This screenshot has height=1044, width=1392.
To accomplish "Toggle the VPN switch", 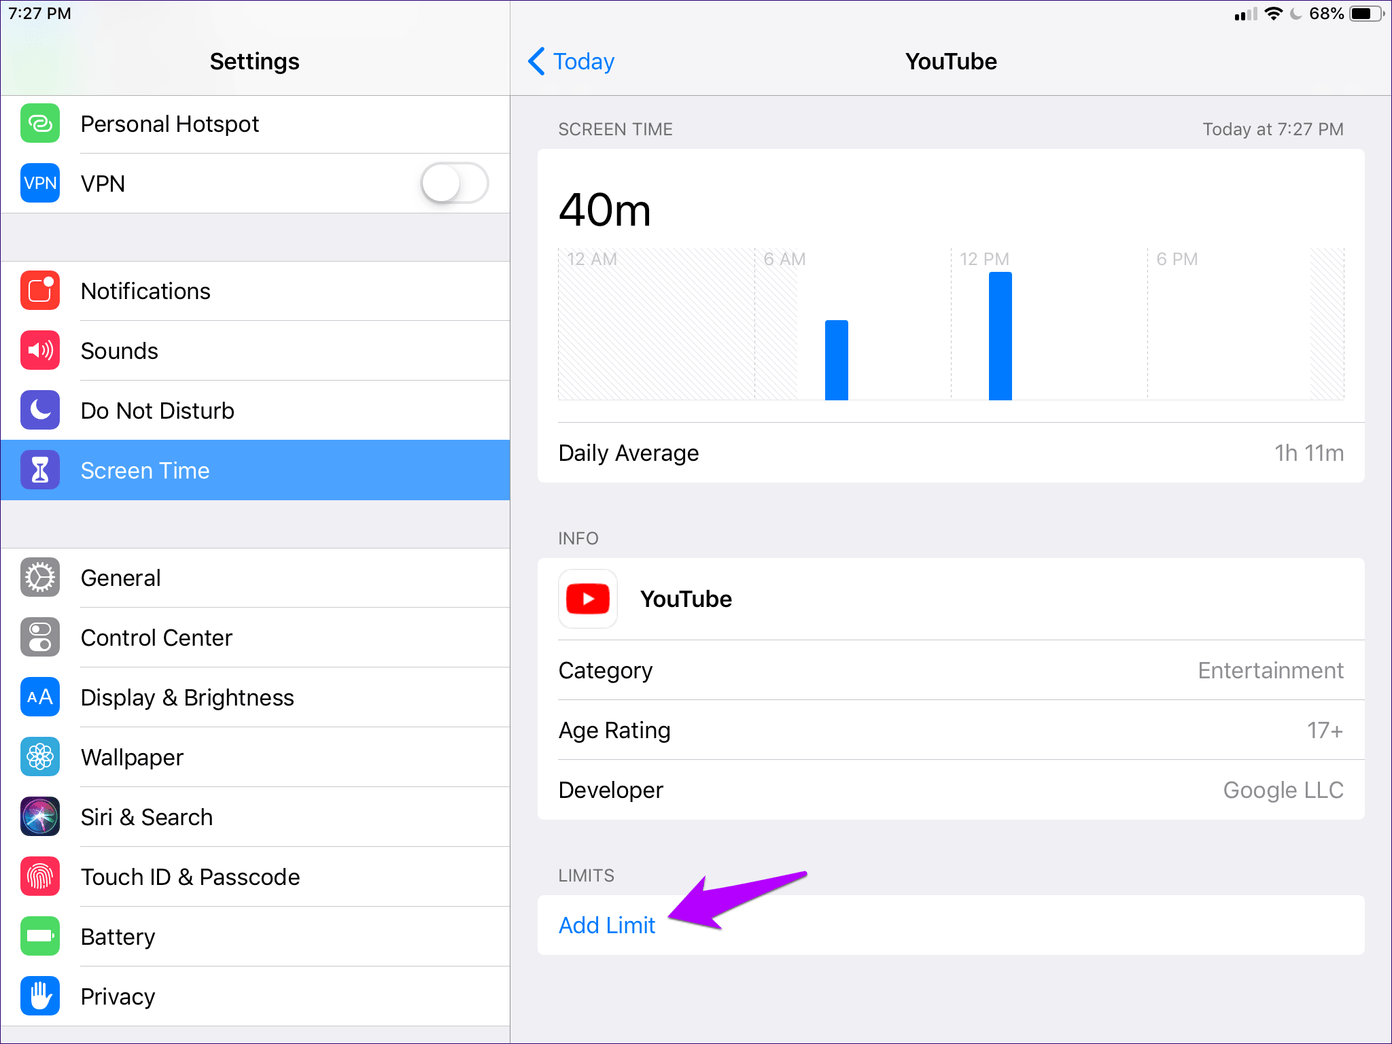I will pos(454,184).
